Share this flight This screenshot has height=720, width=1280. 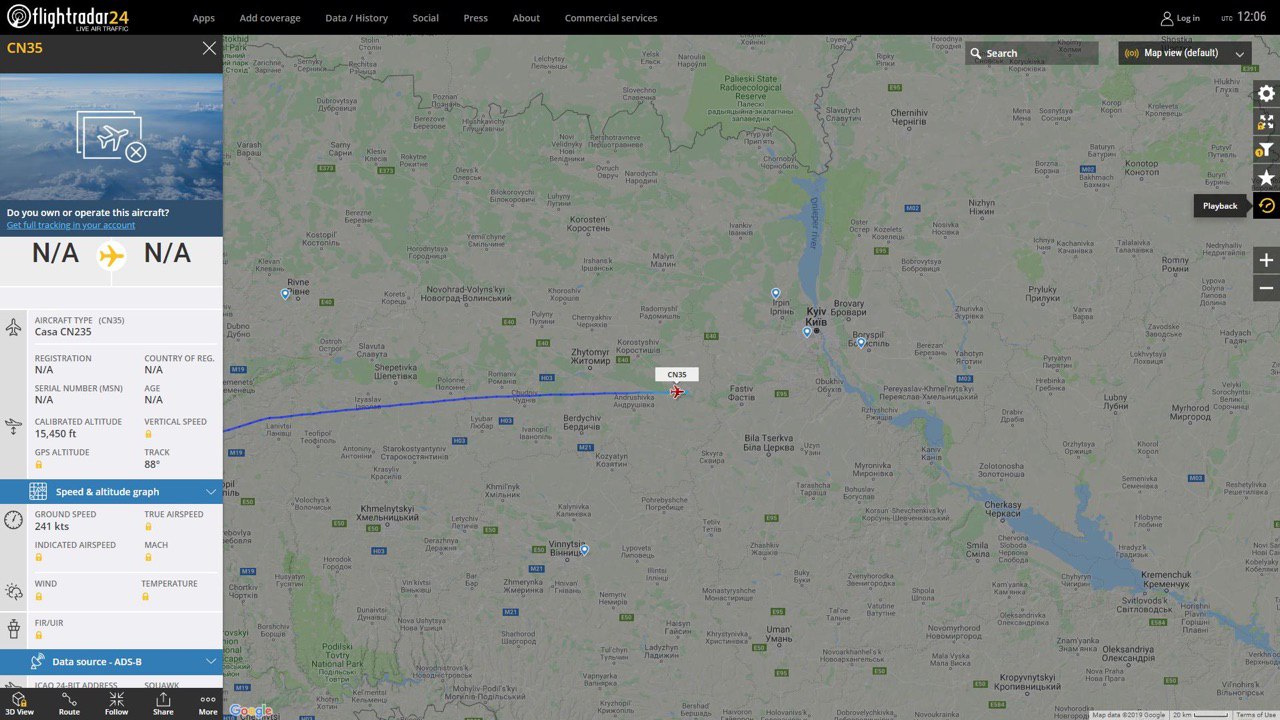point(163,704)
